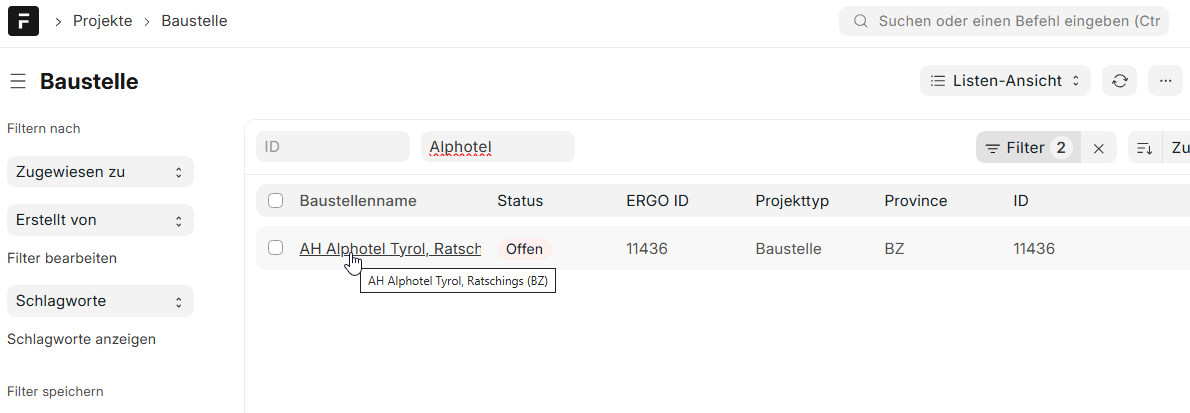Open the Filter button with 2 active
Image resolution: width=1190 pixels, height=413 pixels.
click(x=1027, y=148)
